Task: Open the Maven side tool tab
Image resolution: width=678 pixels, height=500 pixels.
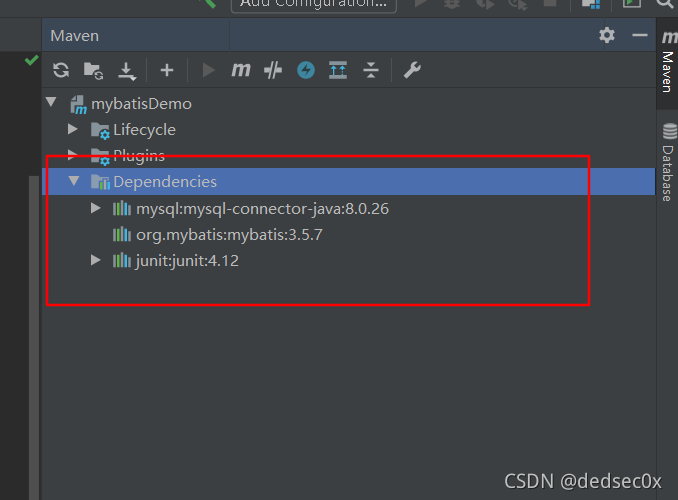Action: click(667, 63)
